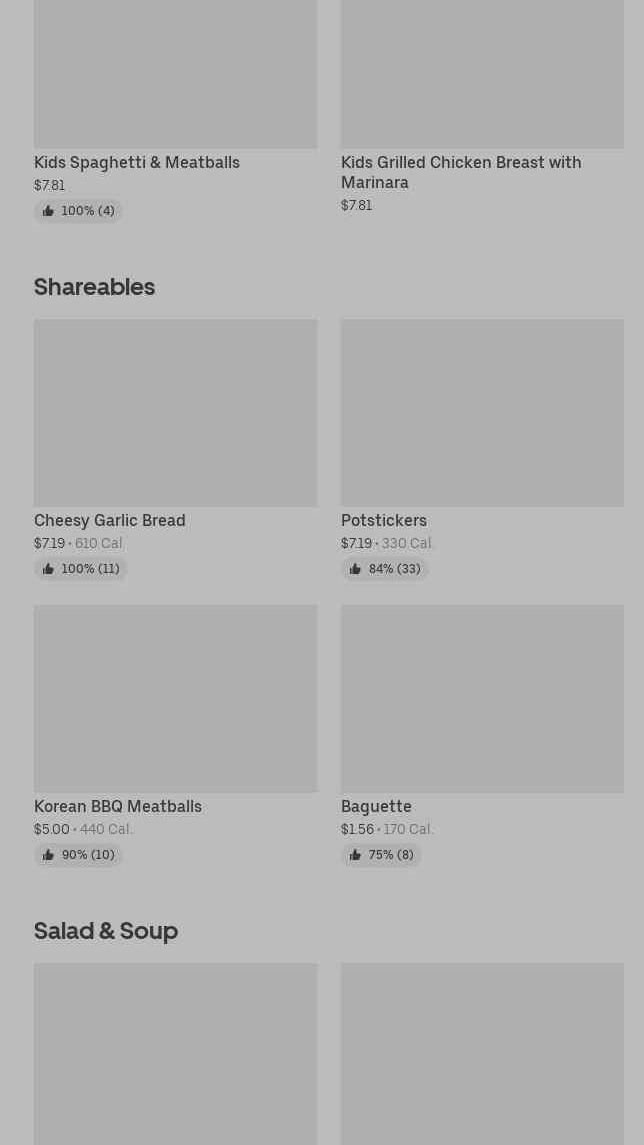Open the Baguette item photo

pyautogui.click(x=482, y=698)
